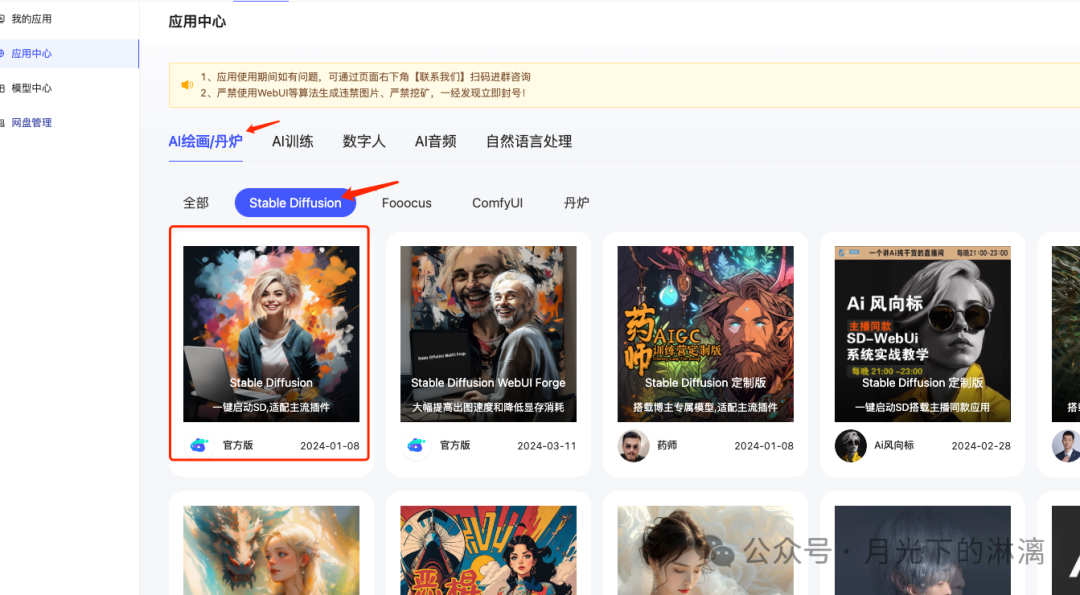Open 我的应用 in the sidebar
1080x595 pixels.
[31, 19]
